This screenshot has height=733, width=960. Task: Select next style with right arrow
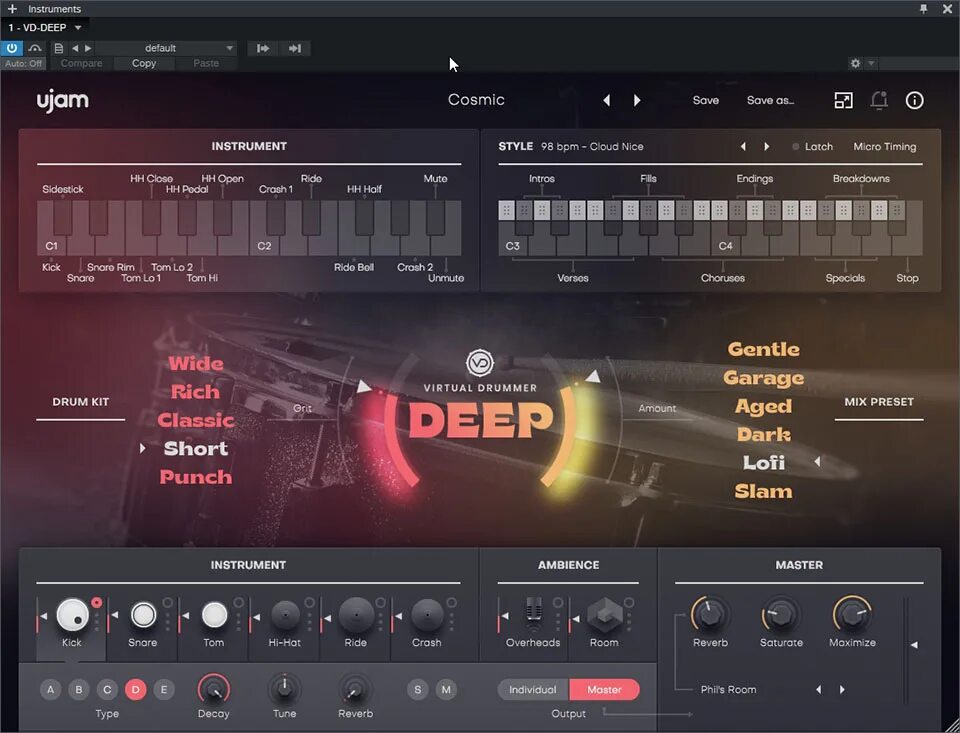tap(767, 146)
